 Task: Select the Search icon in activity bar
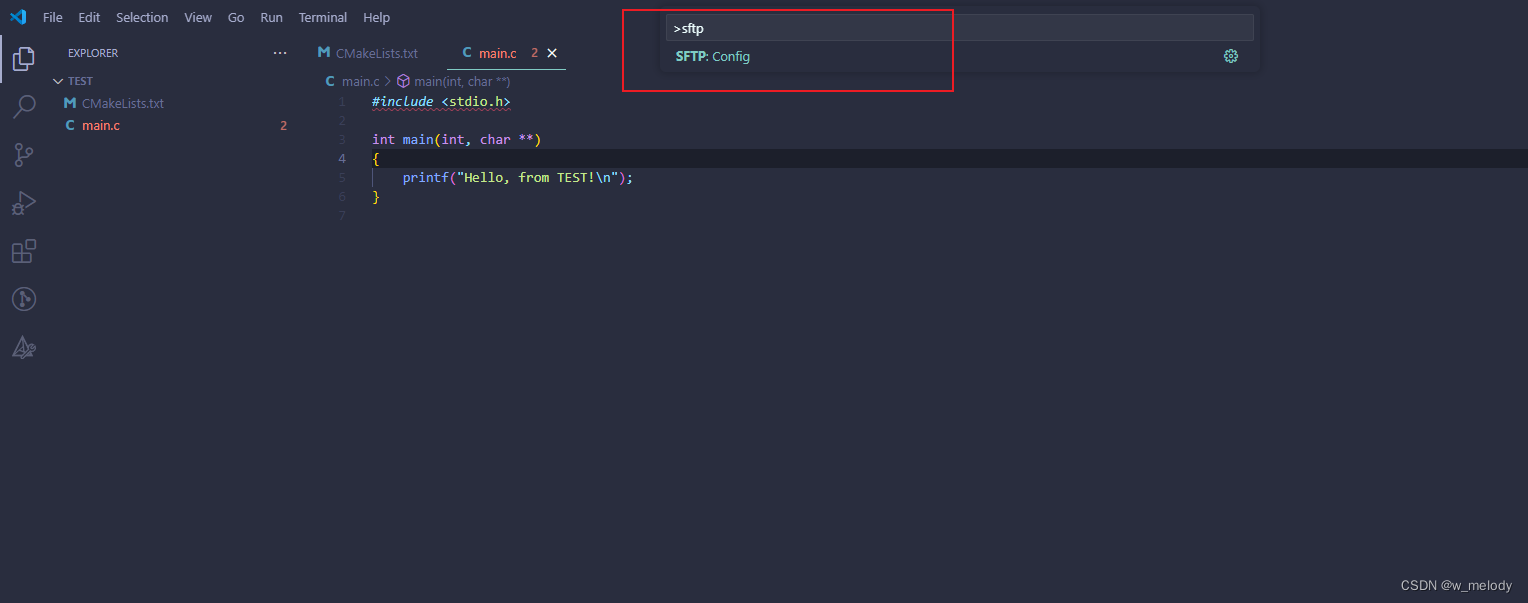pyautogui.click(x=23, y=106)
